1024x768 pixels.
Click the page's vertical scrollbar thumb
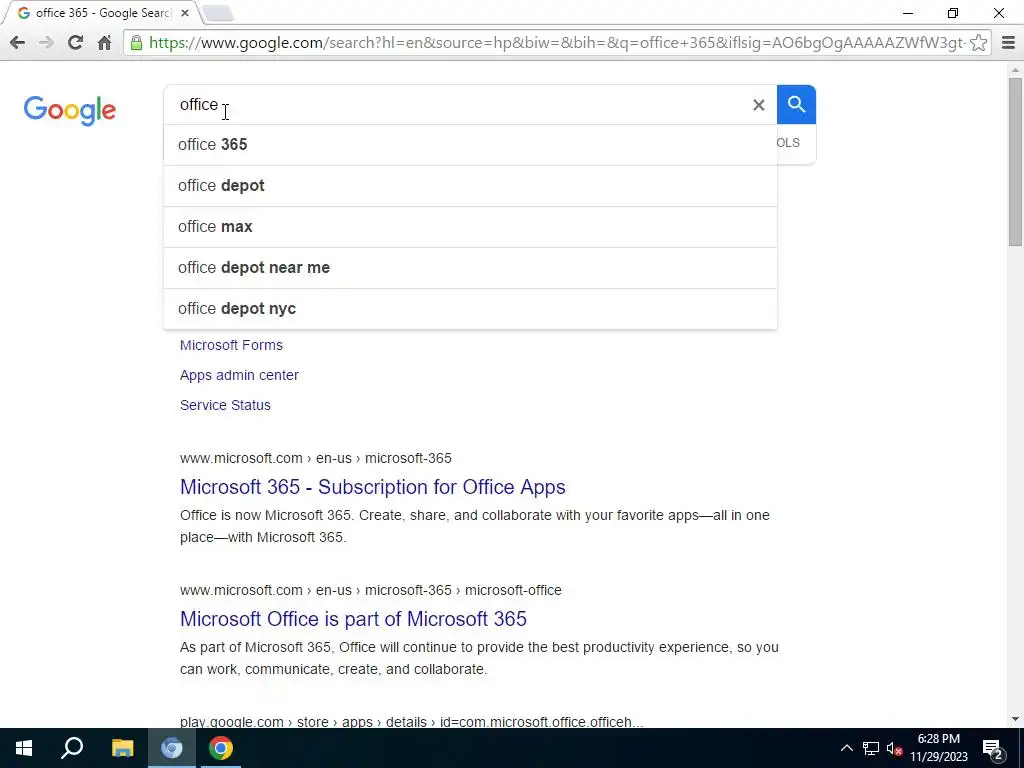pos(1015,161)
